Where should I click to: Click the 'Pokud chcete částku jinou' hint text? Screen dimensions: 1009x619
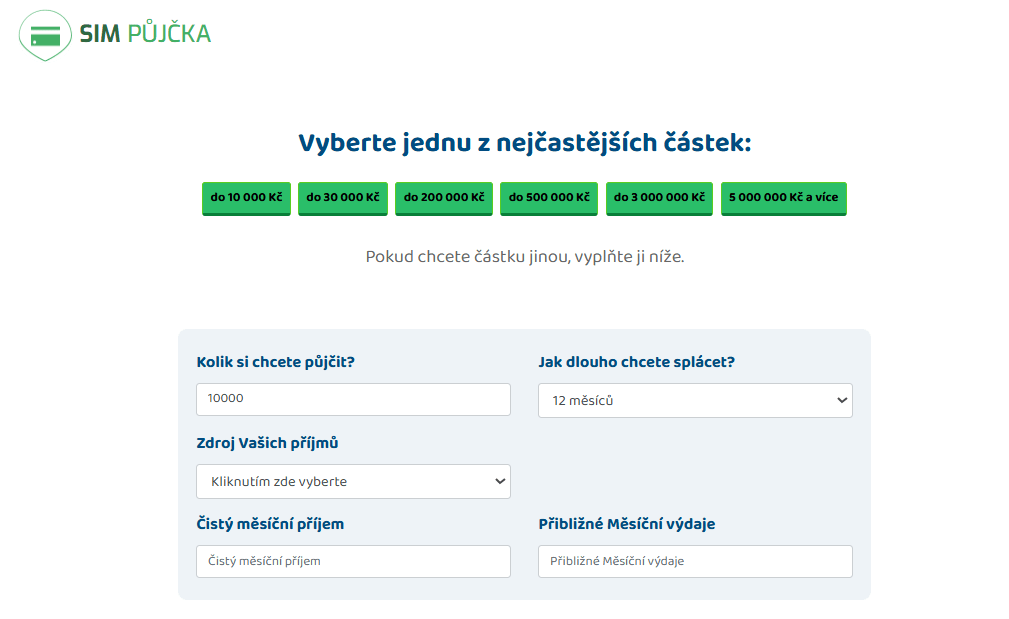pos(524,257)
